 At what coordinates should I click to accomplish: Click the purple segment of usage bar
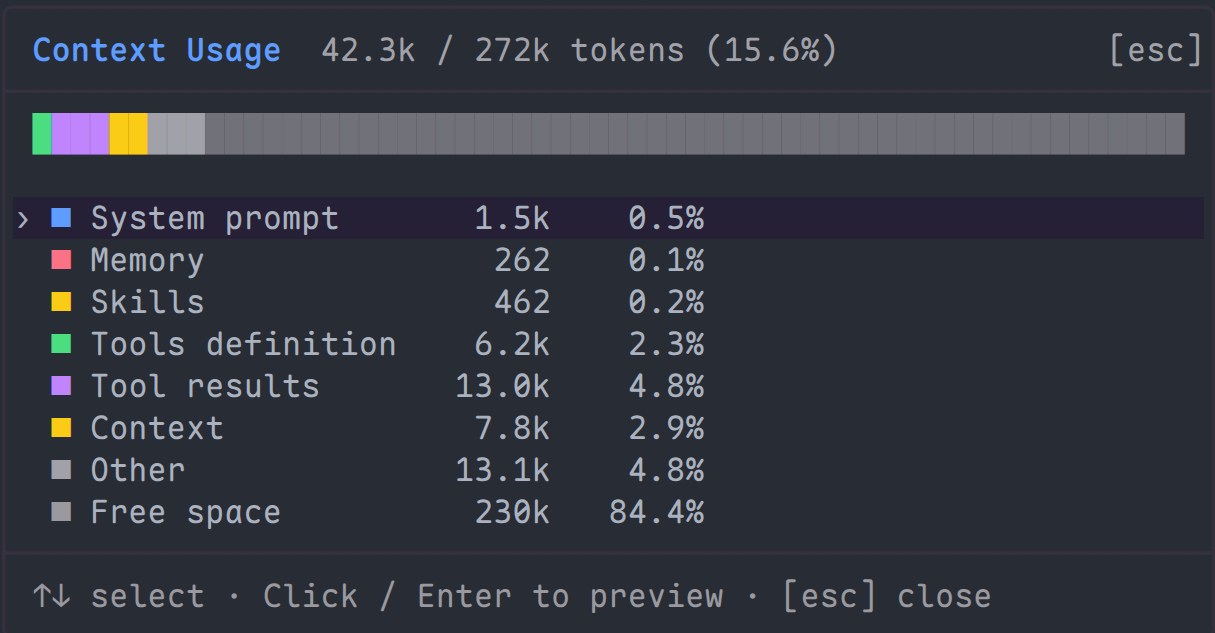pos(81,134)
